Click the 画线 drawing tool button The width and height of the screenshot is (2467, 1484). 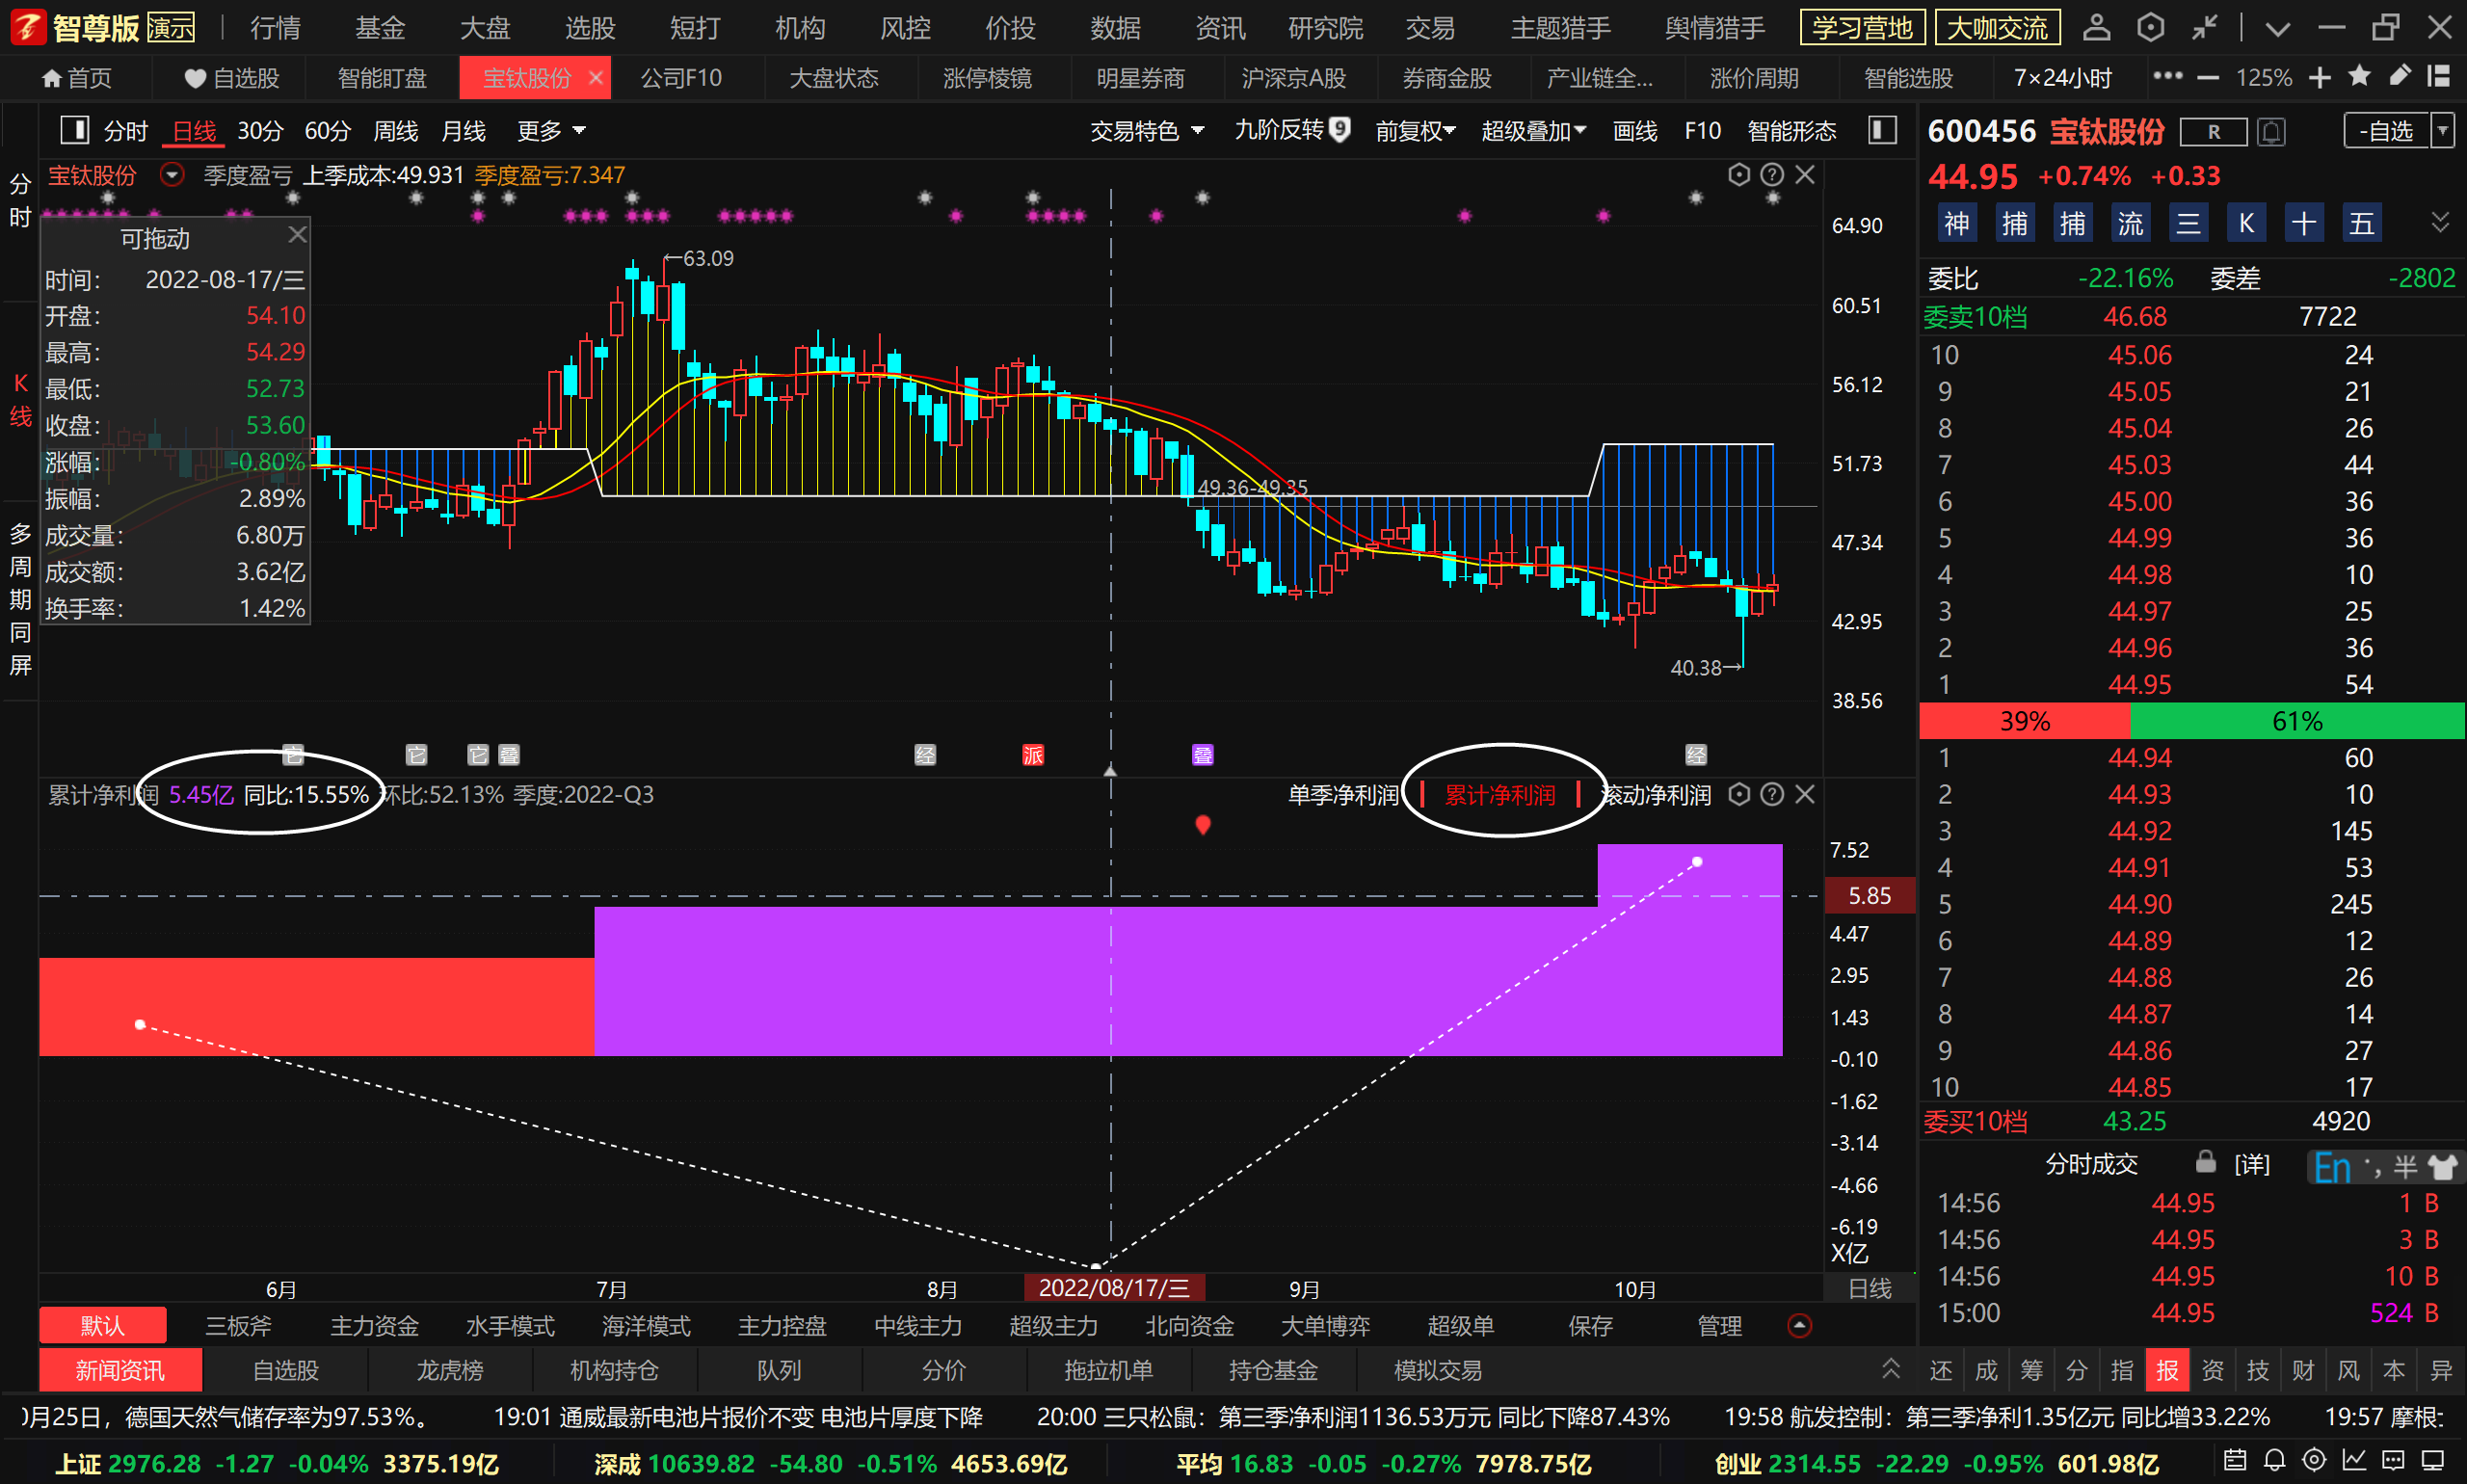pyautogui.click(x=1635, y=131)
